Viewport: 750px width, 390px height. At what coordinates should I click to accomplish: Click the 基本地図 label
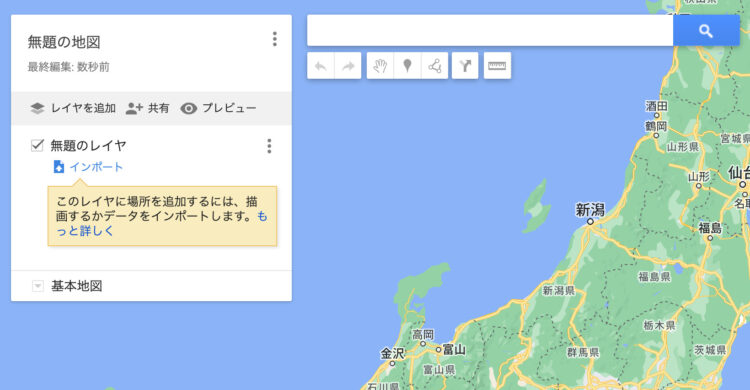tap(77, 286)
